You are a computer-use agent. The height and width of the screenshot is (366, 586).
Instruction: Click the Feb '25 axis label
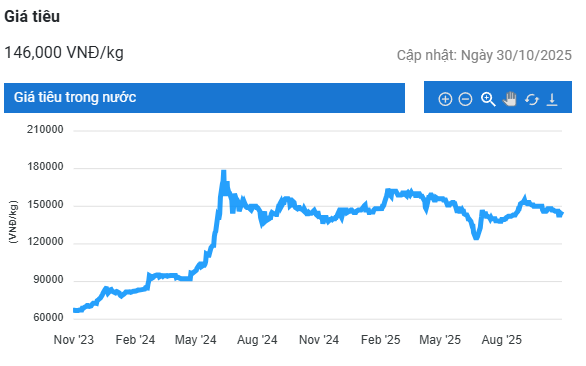click(380, 339)
